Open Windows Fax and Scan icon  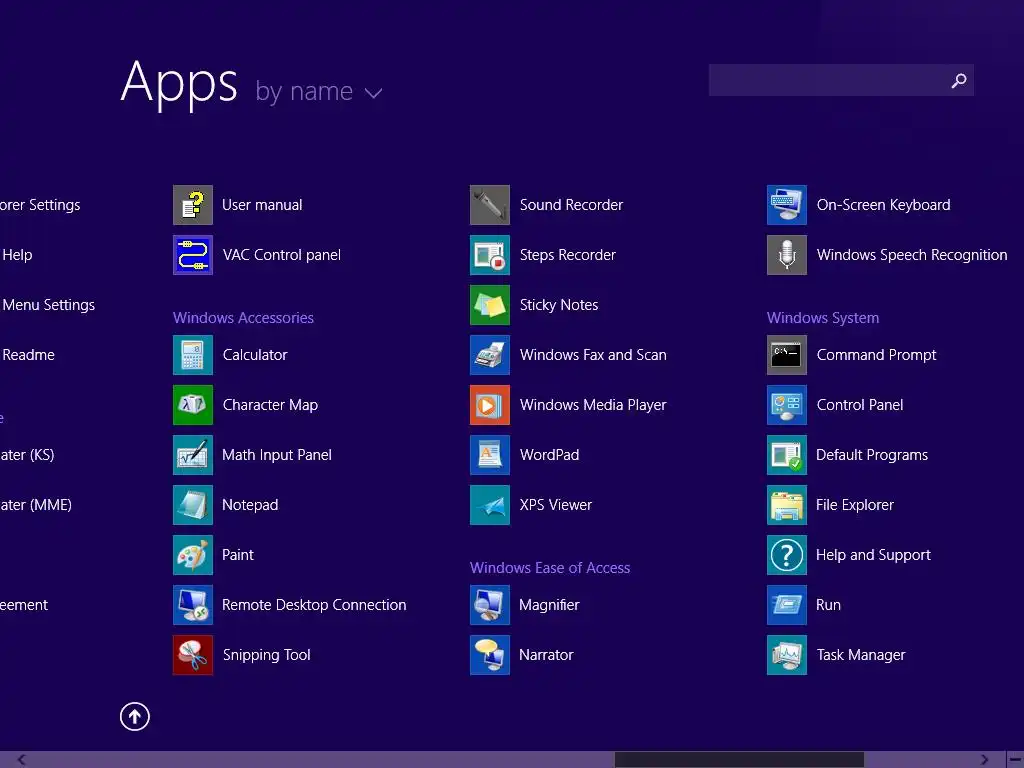490,355
